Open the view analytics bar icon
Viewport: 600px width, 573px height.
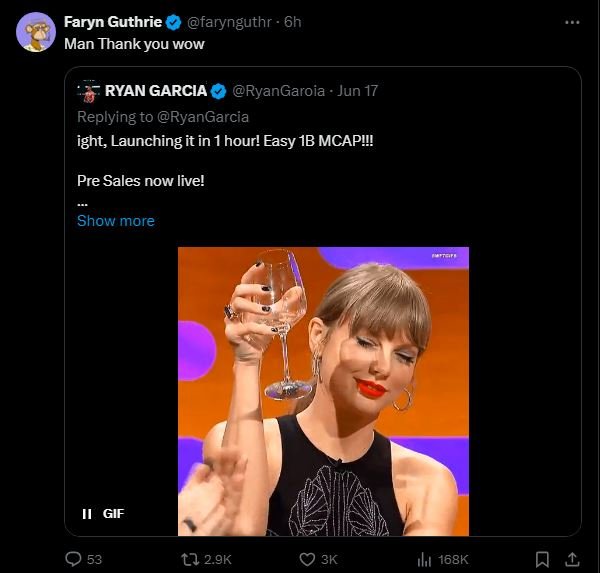[x=424, y=558]
